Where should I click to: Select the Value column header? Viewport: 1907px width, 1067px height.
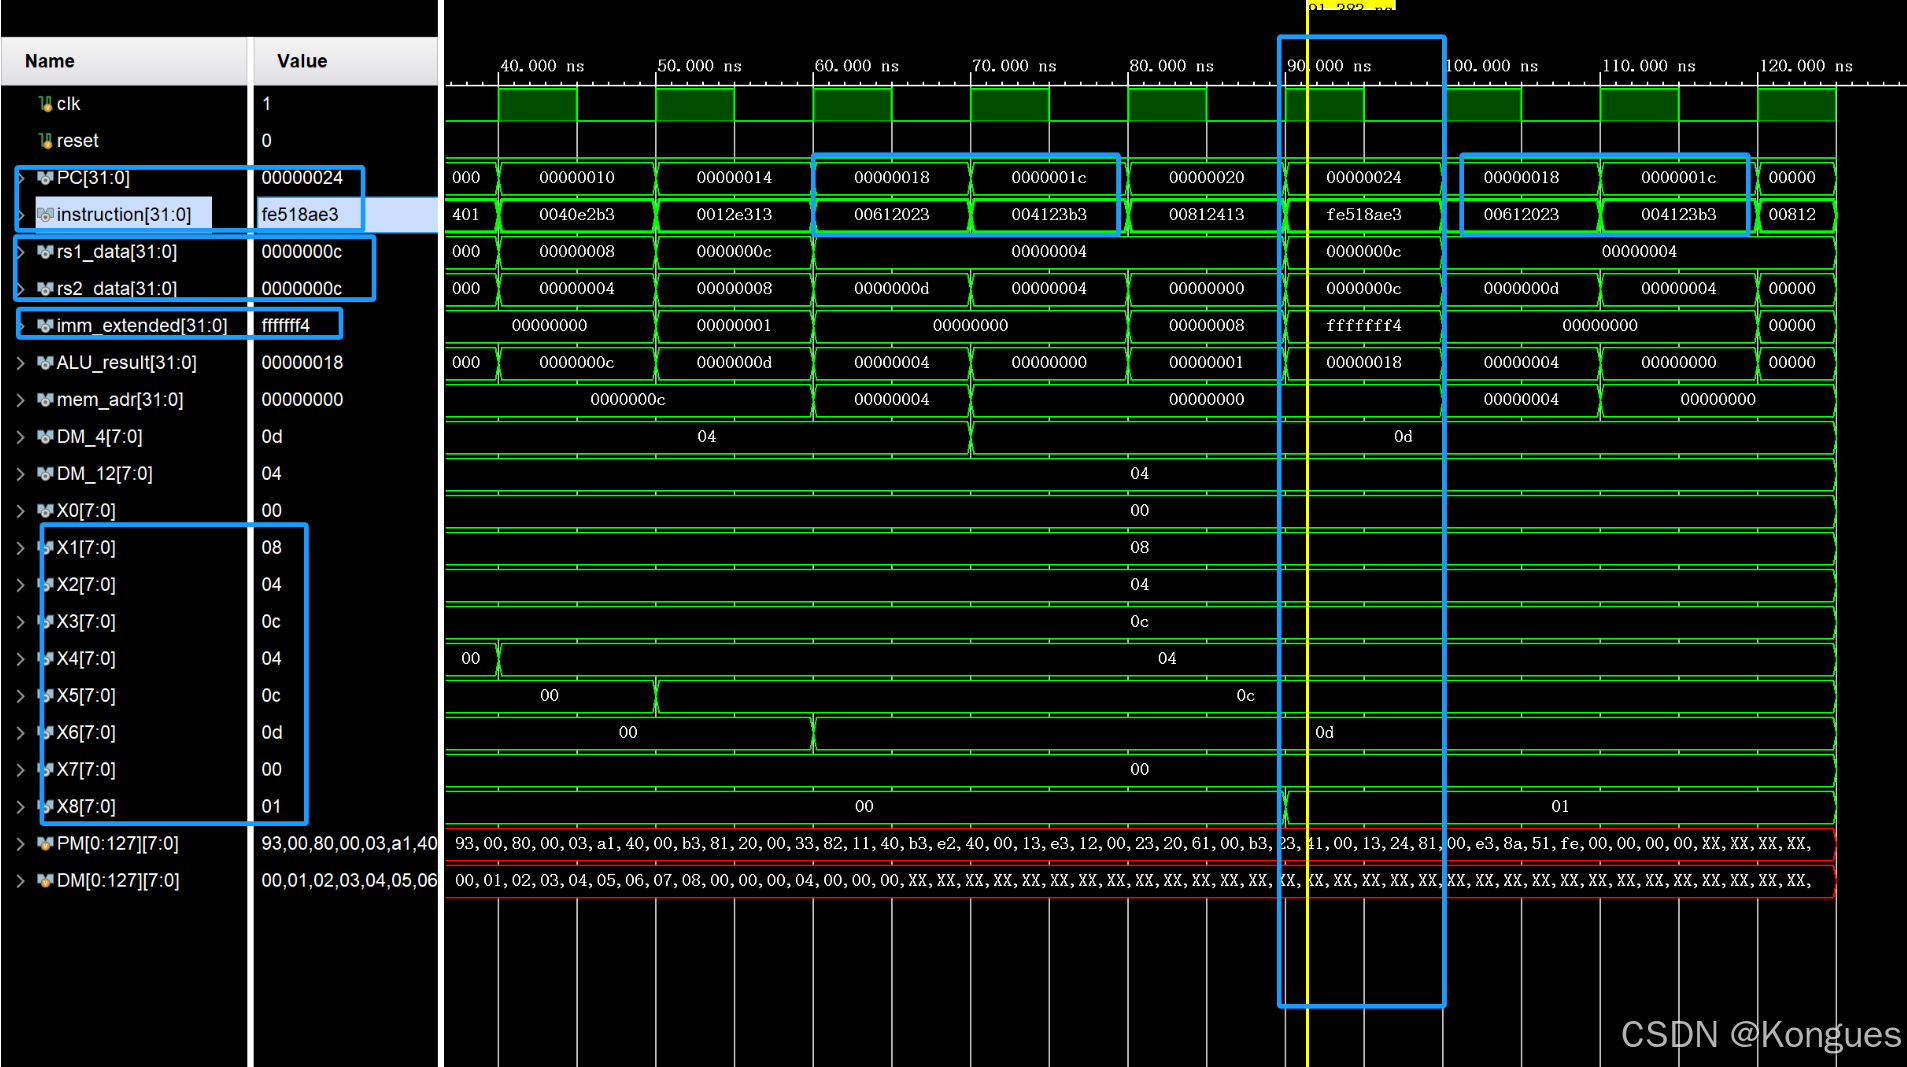point(346,61)
